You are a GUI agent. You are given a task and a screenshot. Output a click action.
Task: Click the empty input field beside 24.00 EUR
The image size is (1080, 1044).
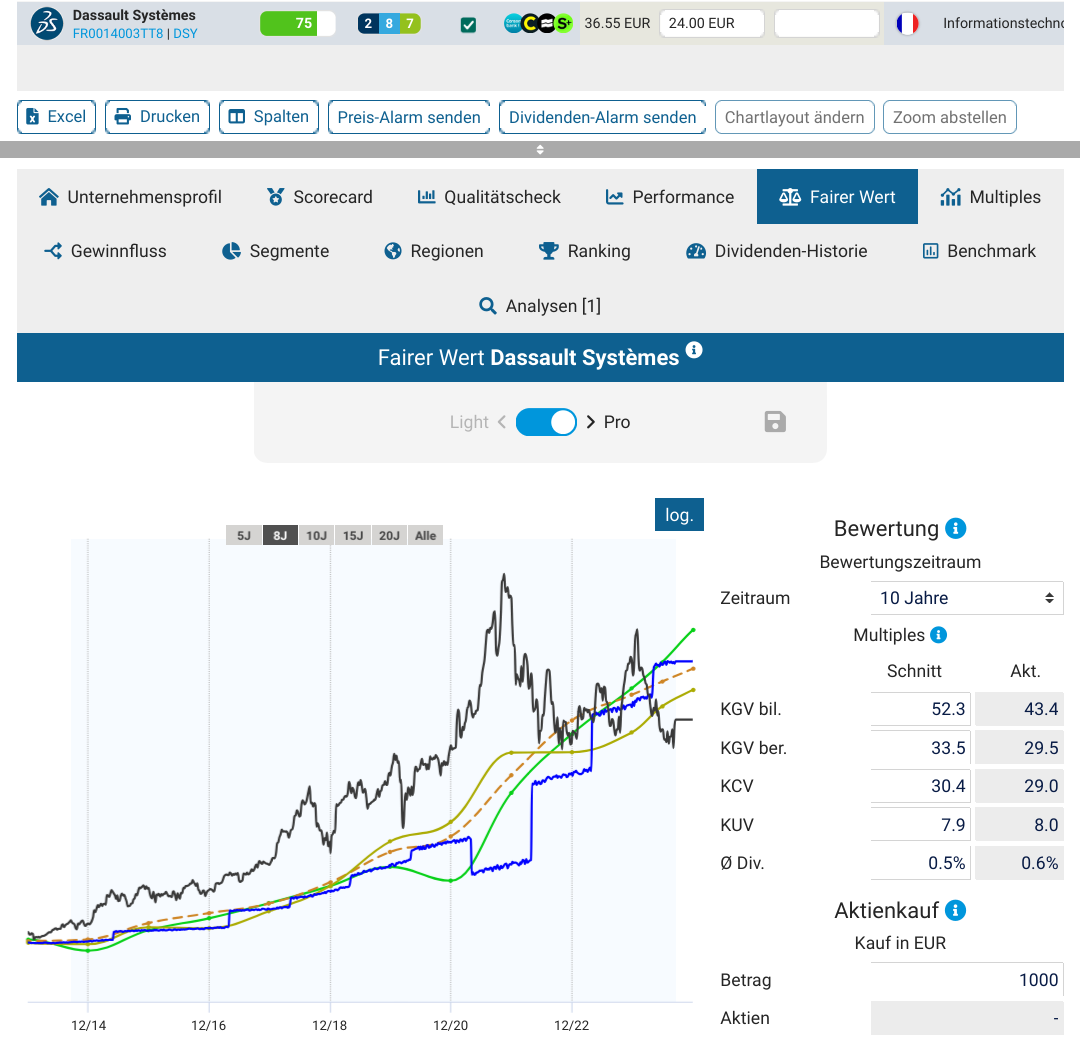827,23
